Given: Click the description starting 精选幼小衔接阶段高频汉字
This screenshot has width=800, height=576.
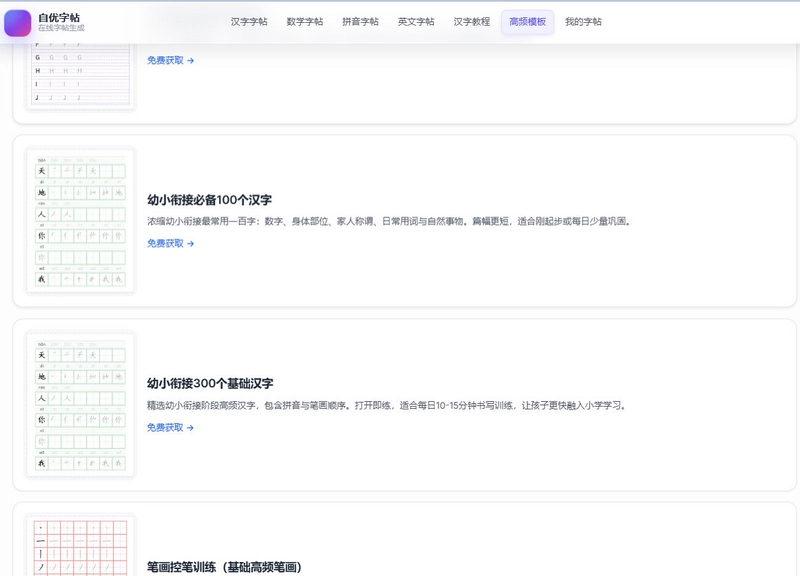Looking at the screenshot, I should pos(387,406).
